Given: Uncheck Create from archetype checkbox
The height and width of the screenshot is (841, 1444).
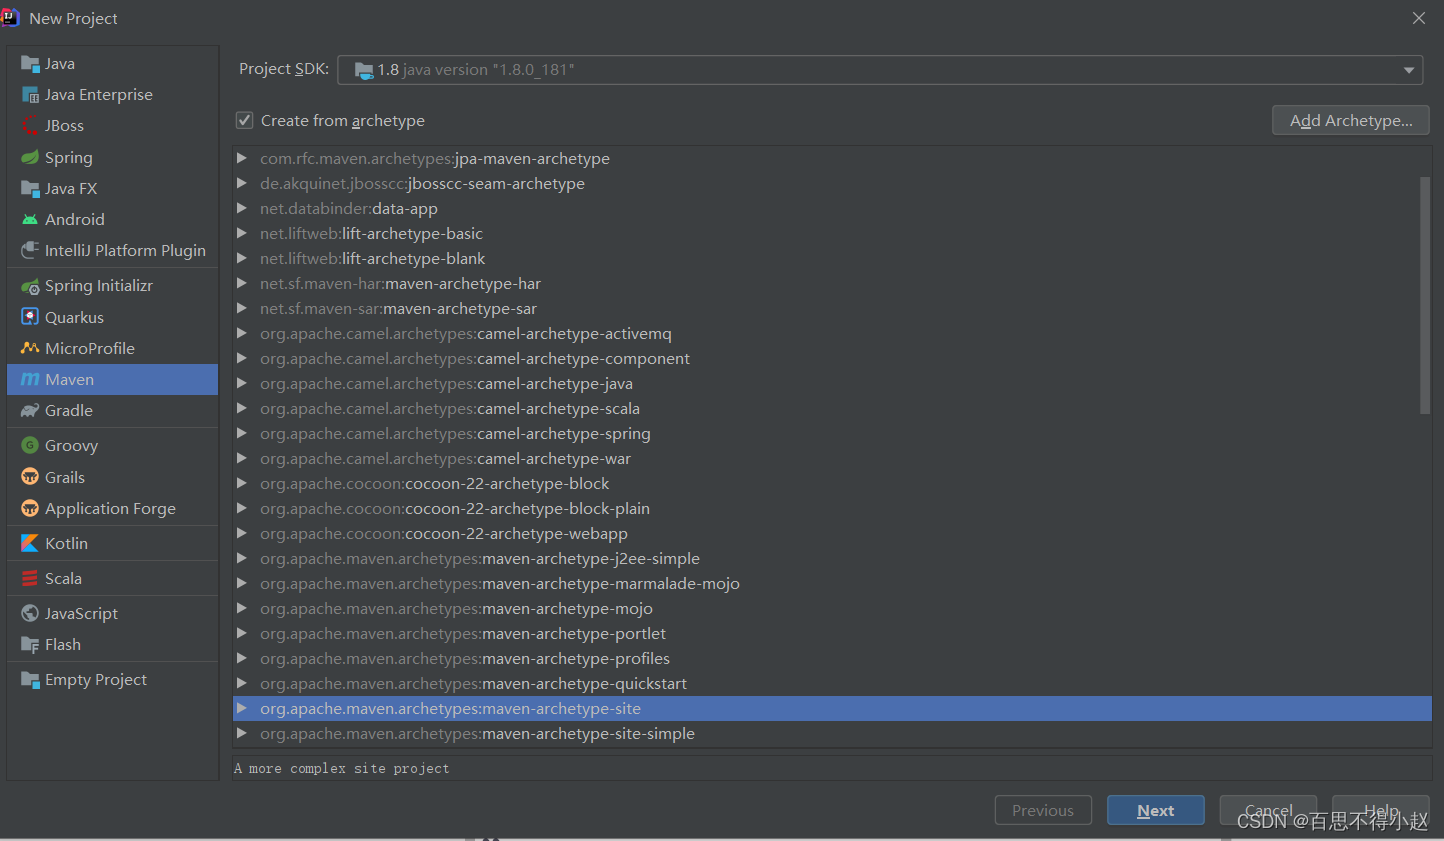Looking at the screenshot, I should click(244, 120).
